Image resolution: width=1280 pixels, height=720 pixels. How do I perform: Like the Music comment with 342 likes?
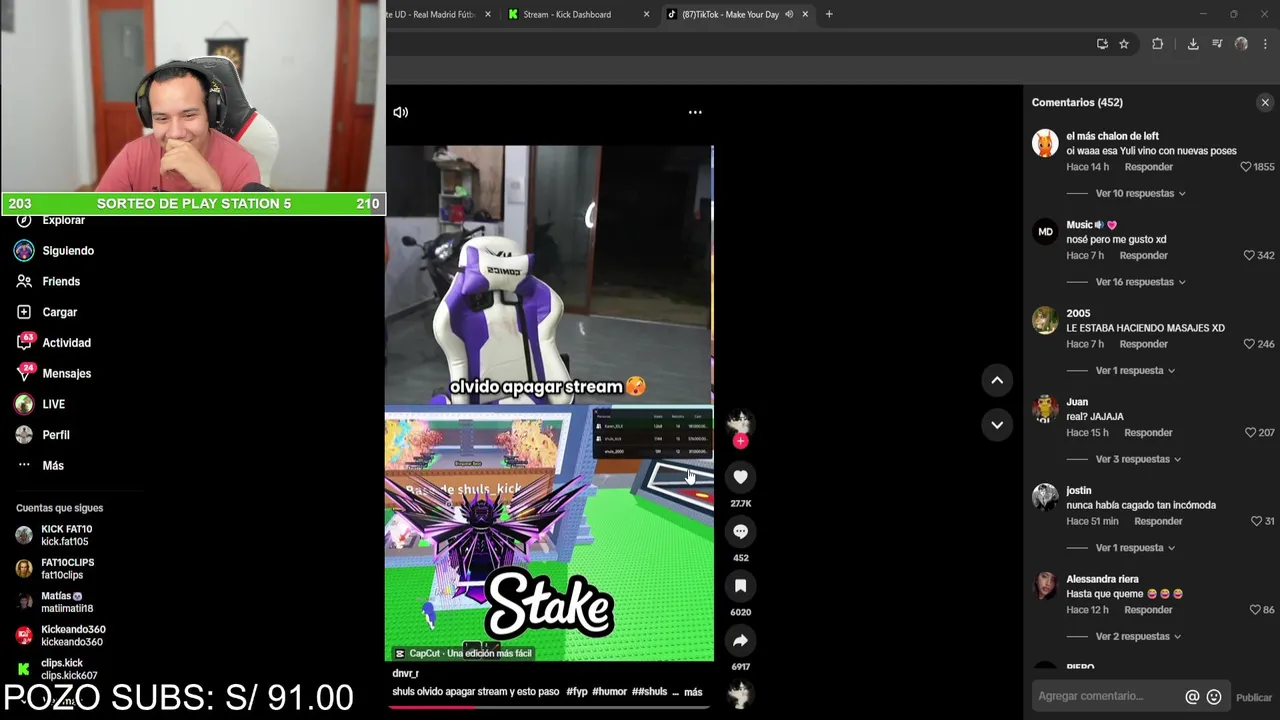click(1249, 256)
